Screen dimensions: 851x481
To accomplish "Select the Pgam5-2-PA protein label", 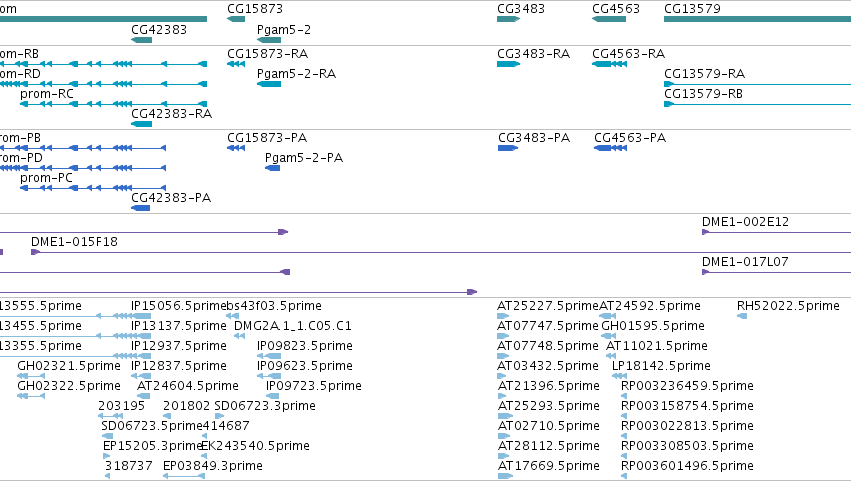I will point(304,158).
